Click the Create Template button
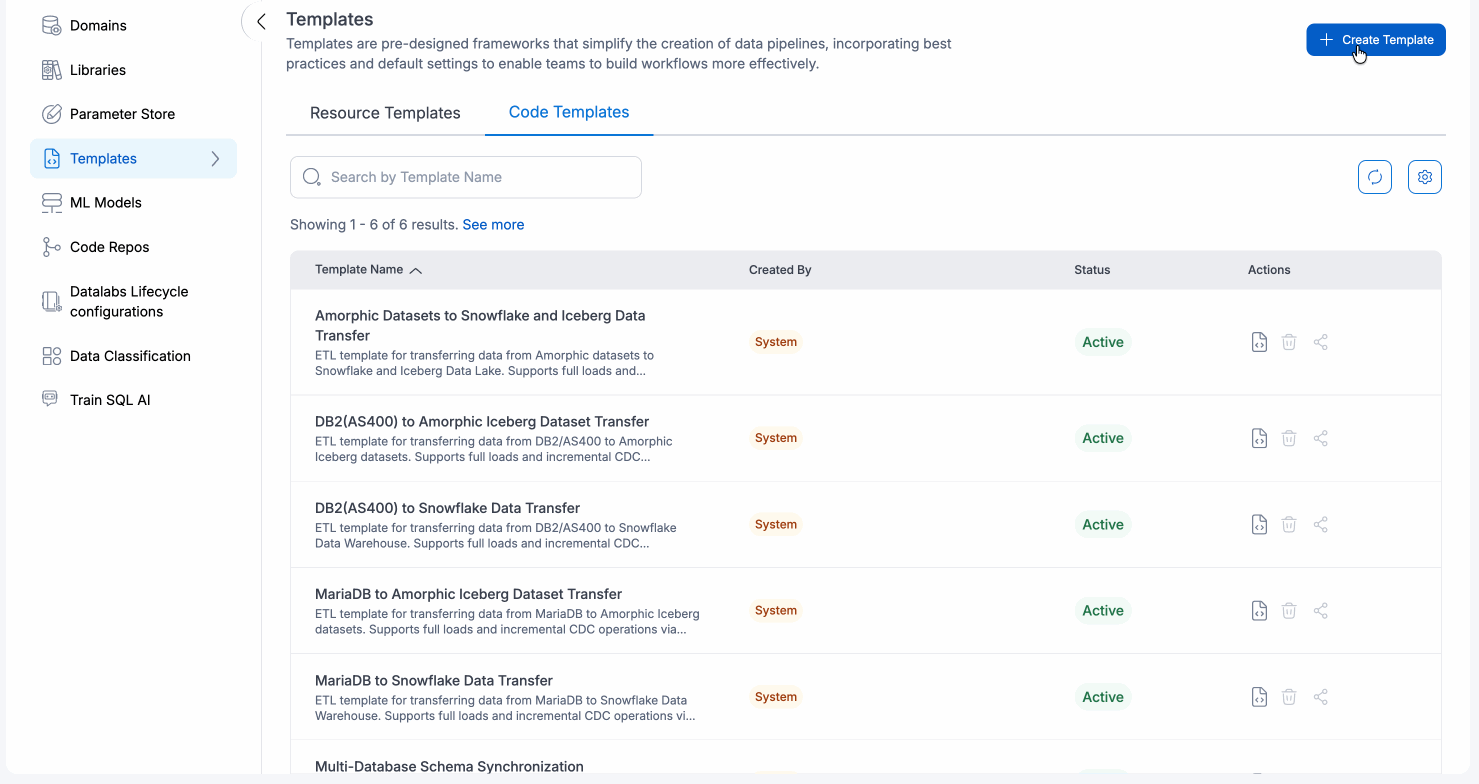 coord(1375,40)
